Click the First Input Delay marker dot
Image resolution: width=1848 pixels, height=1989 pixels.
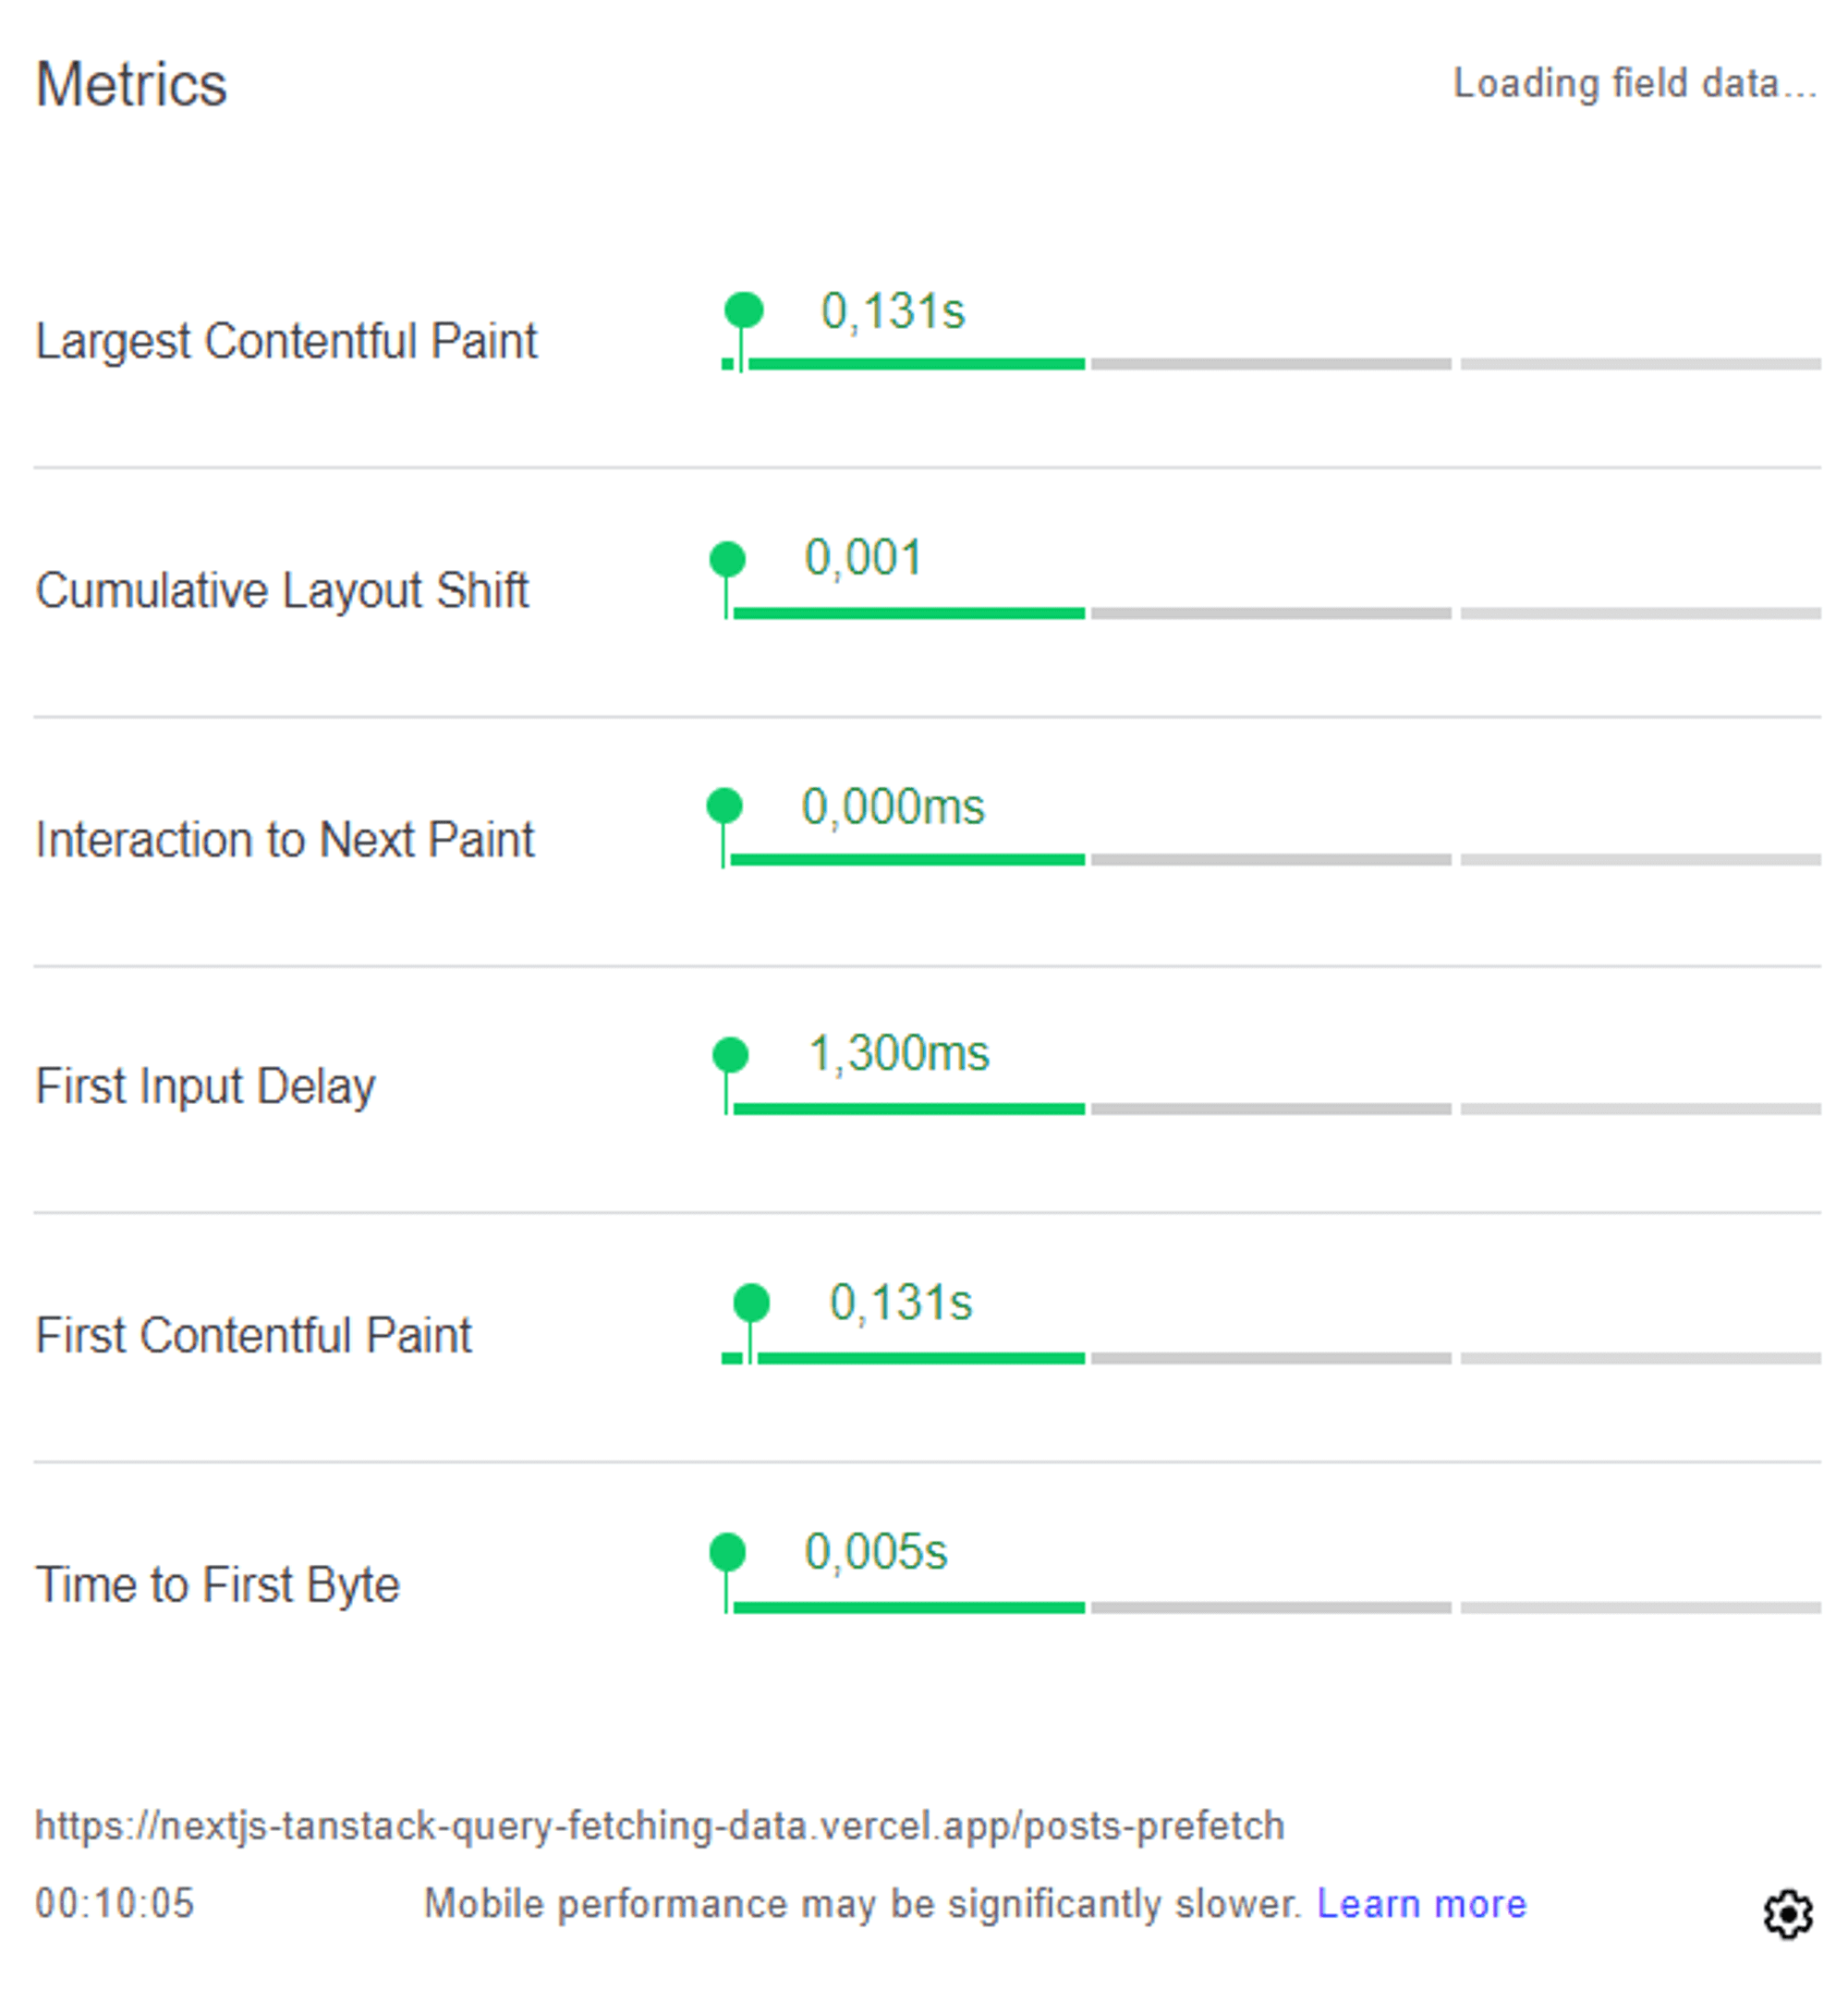click(x=730, y=1055)
